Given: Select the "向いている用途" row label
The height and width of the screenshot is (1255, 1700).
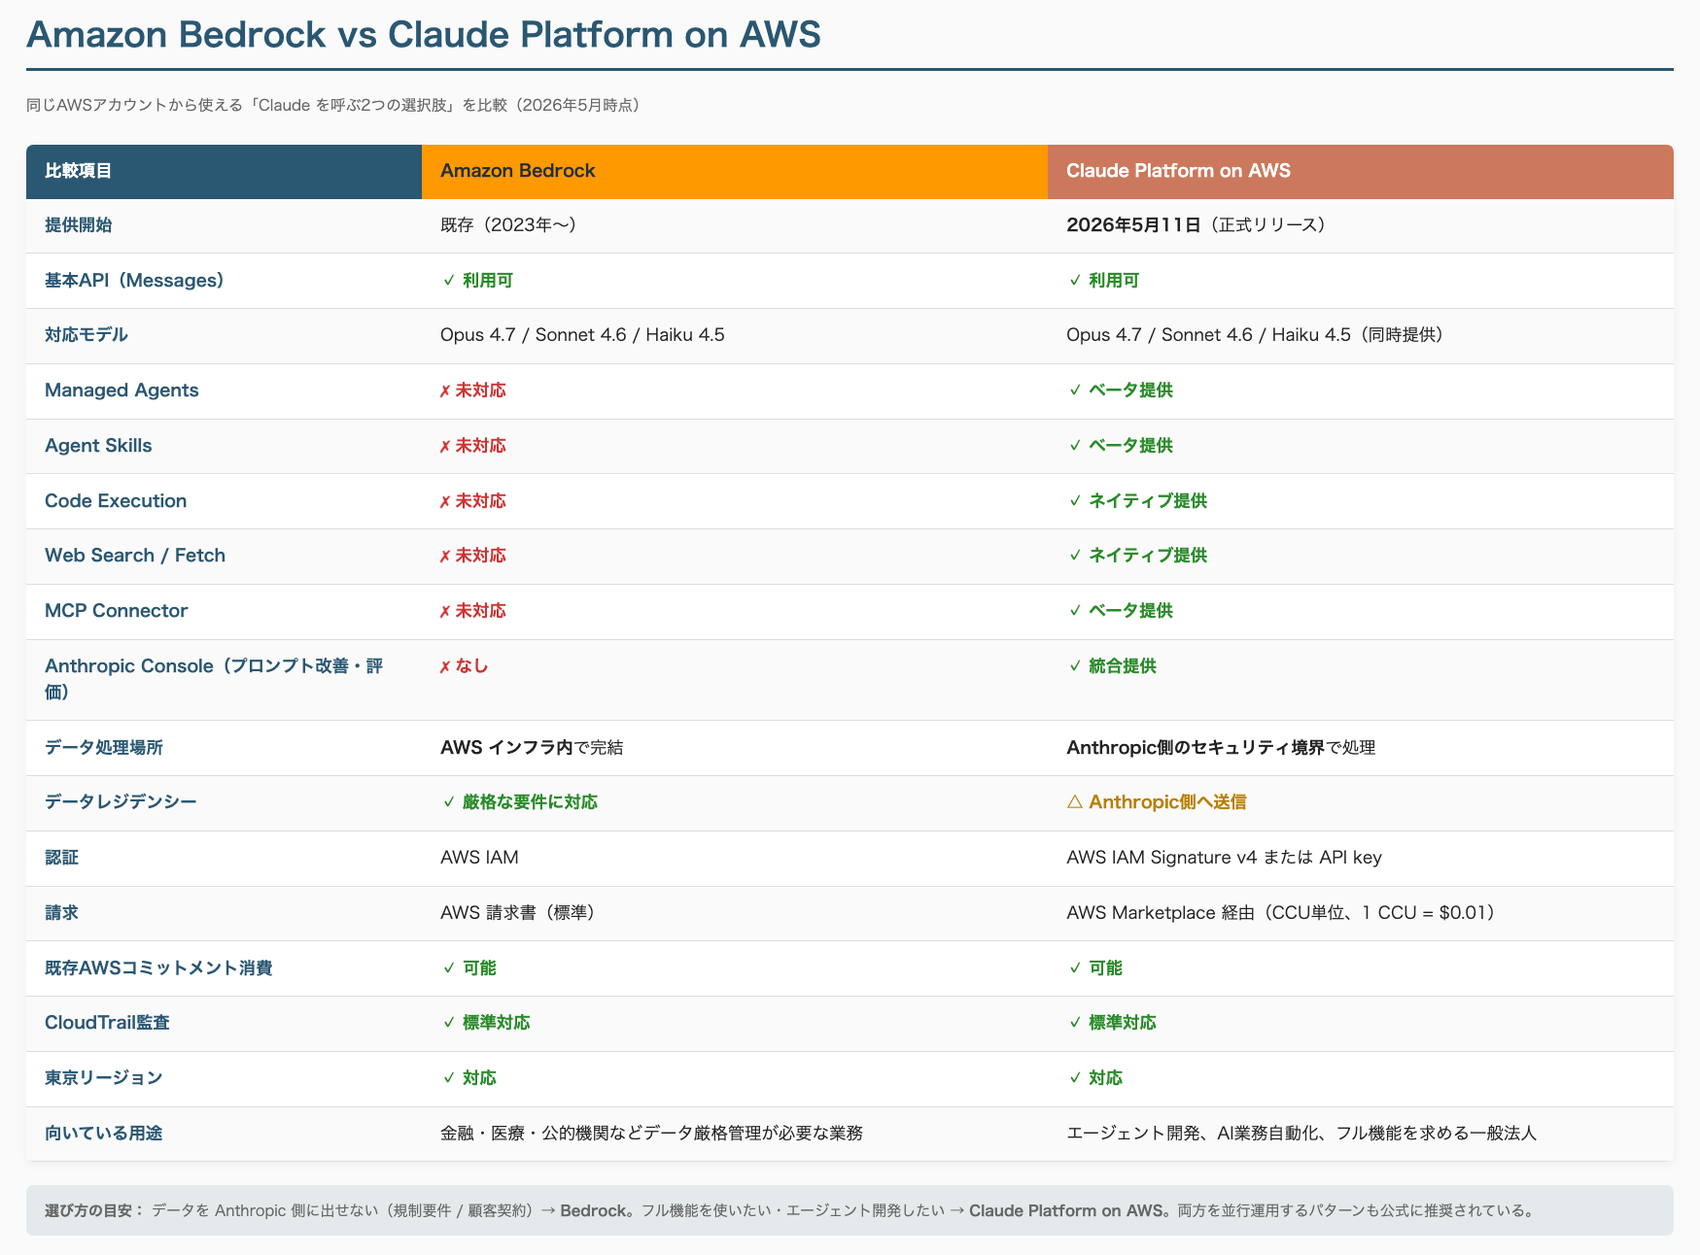Looking at the screenshot, I should click(104, 1134).
